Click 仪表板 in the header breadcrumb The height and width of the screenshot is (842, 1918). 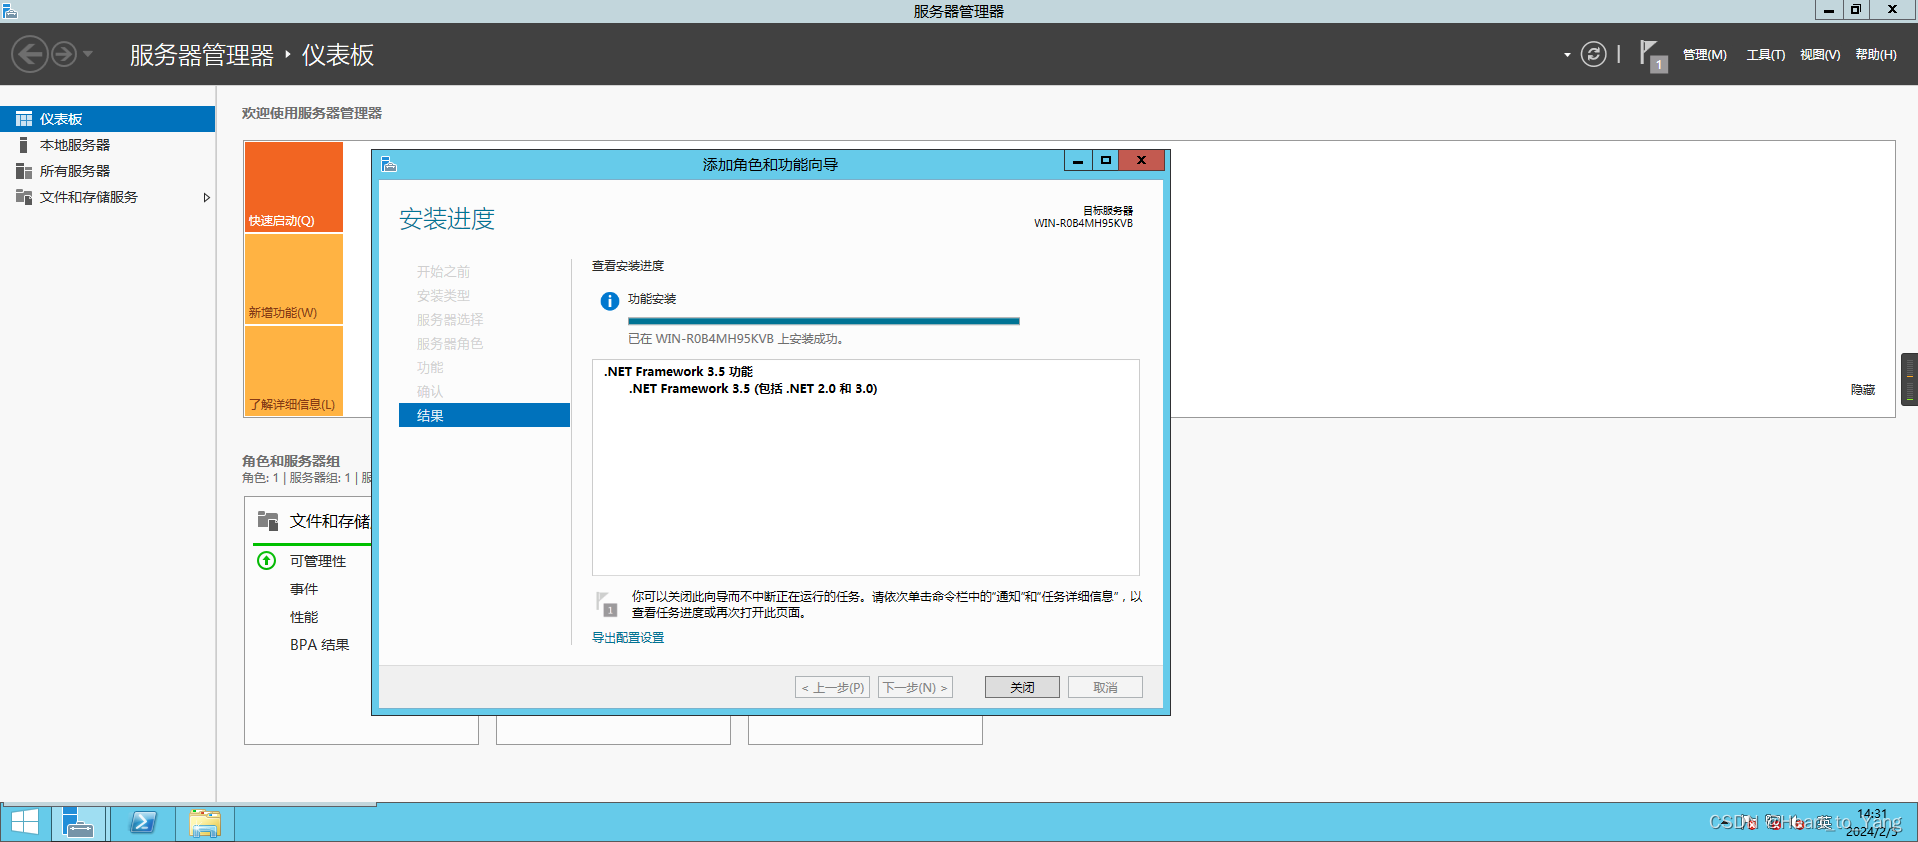click(338, 55)
